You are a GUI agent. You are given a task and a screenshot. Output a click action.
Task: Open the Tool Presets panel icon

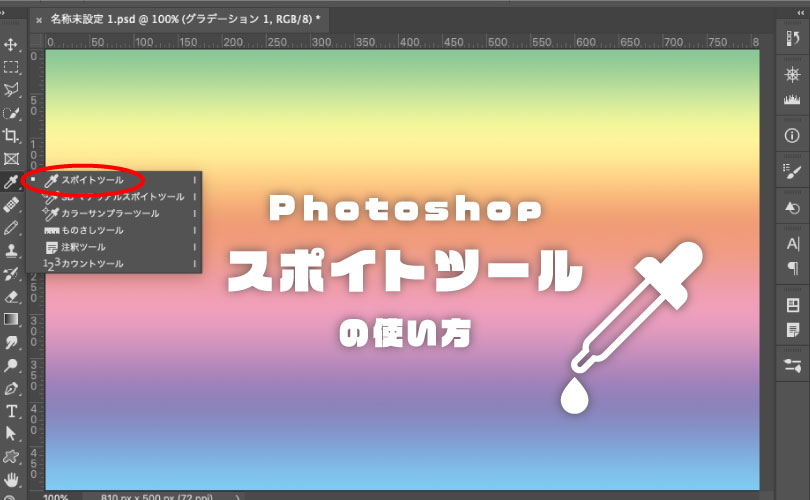tap(792, 366)
